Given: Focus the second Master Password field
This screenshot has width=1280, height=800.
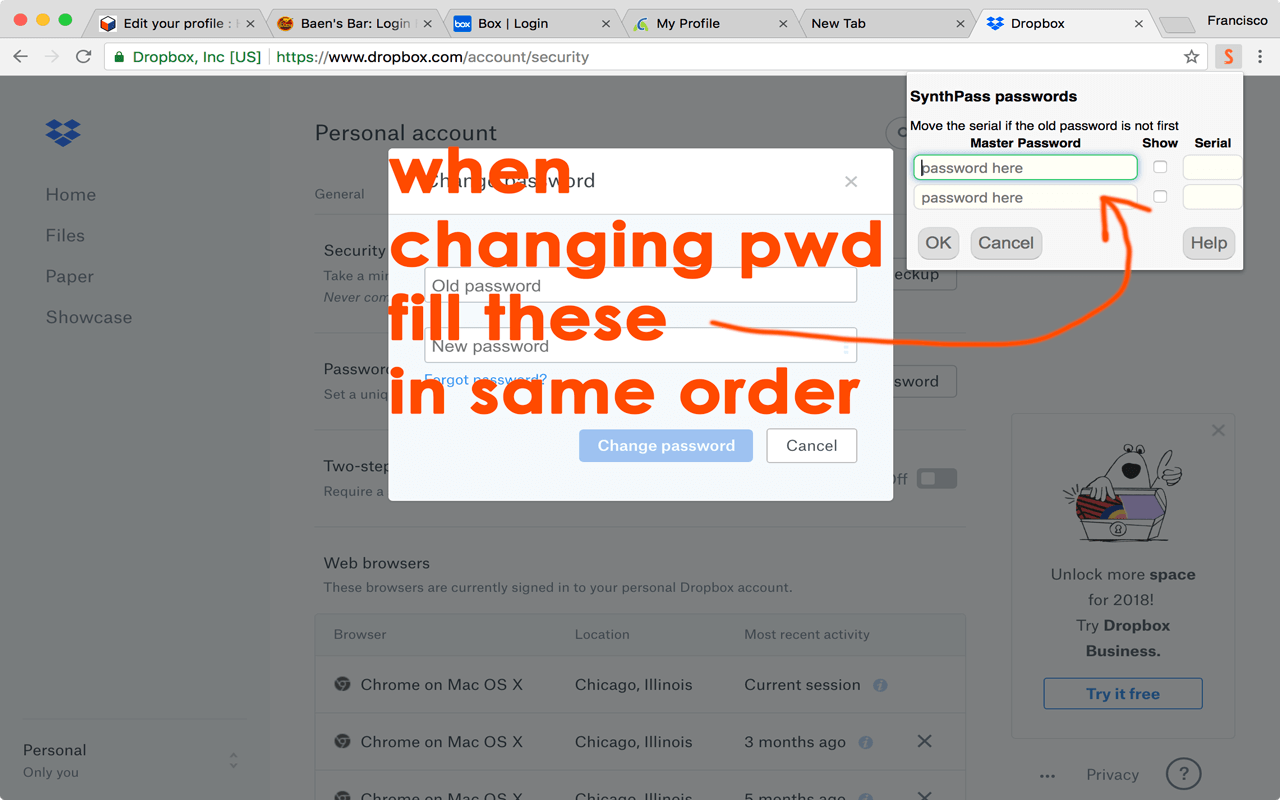Looking at the screenshot, I should point(1025,198).
